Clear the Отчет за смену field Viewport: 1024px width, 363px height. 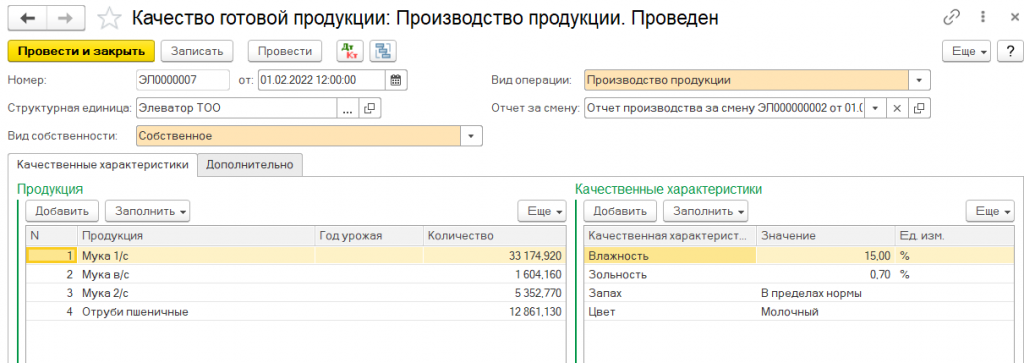[897, 108]
